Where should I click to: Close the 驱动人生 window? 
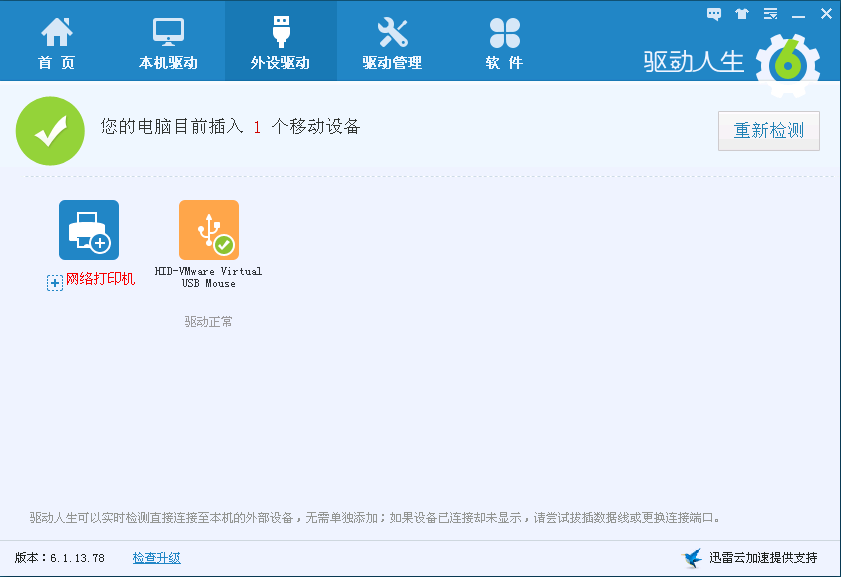827,14
